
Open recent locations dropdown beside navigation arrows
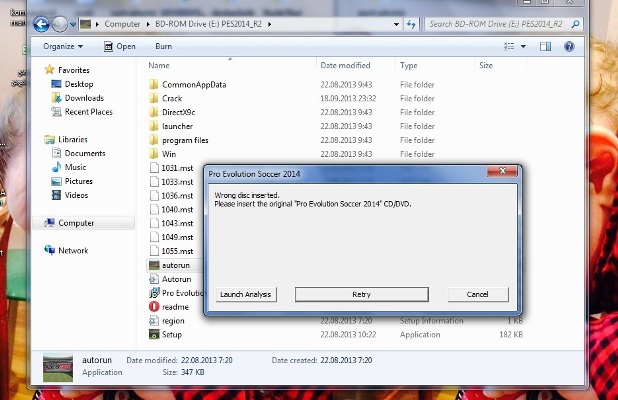(73, 24)
